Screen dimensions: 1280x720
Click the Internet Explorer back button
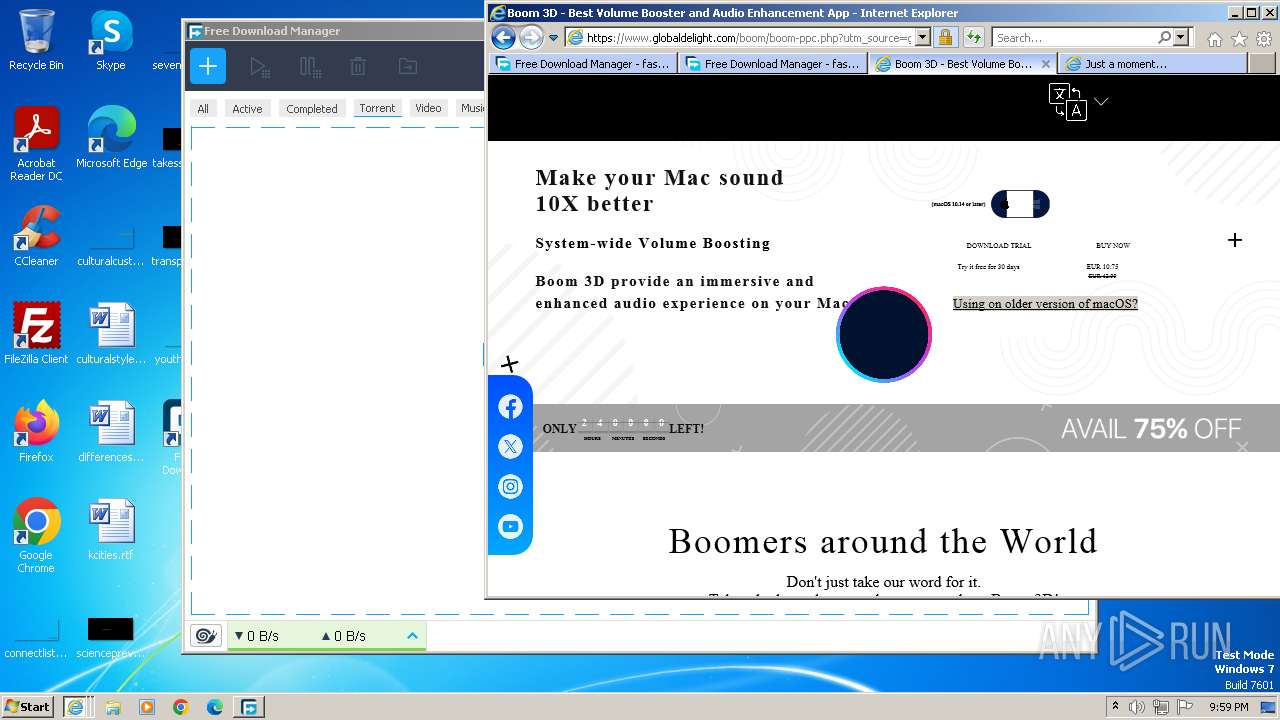click(x=503, y=38)
